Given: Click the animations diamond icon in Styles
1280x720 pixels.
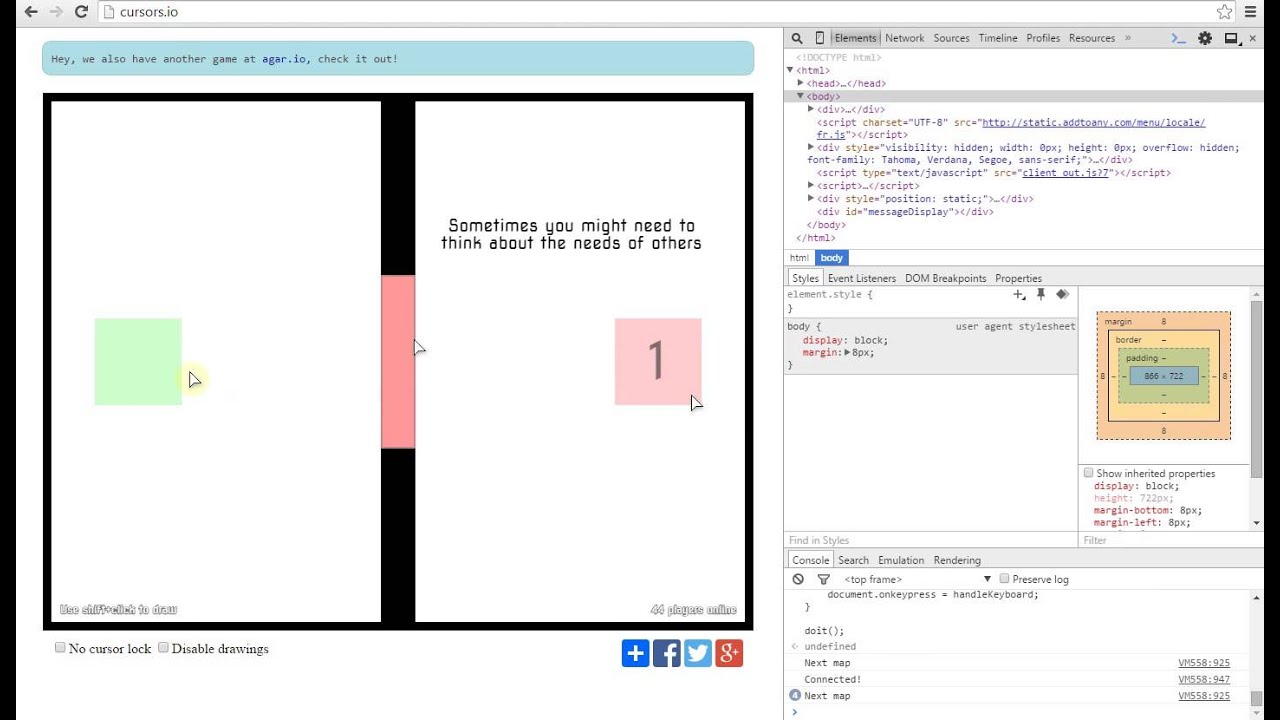Looking at the screenshot, I should (x=1062, y=294).
